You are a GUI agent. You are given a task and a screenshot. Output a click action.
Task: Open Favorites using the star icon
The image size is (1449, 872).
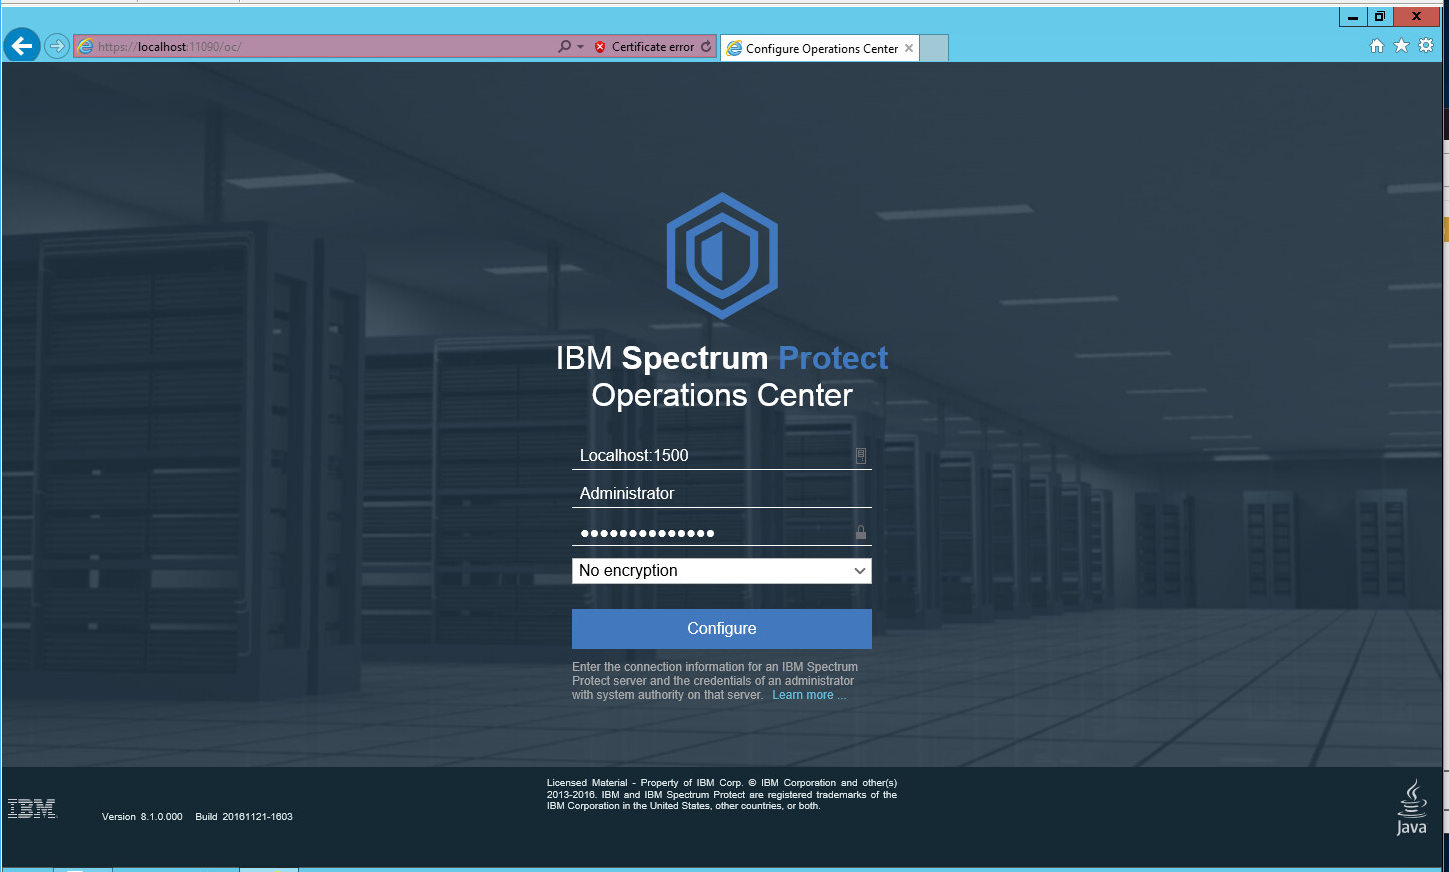coord(1401,46)
